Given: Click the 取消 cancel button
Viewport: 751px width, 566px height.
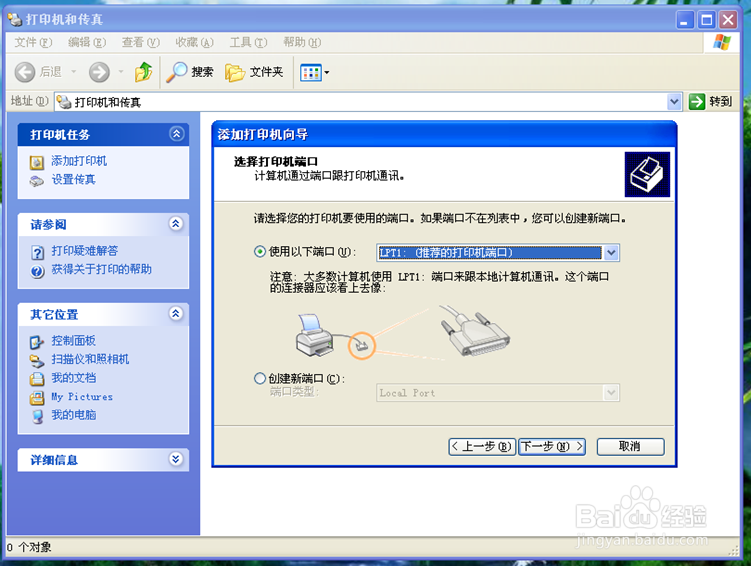Looking at the screenshot, I should point(630,447).
